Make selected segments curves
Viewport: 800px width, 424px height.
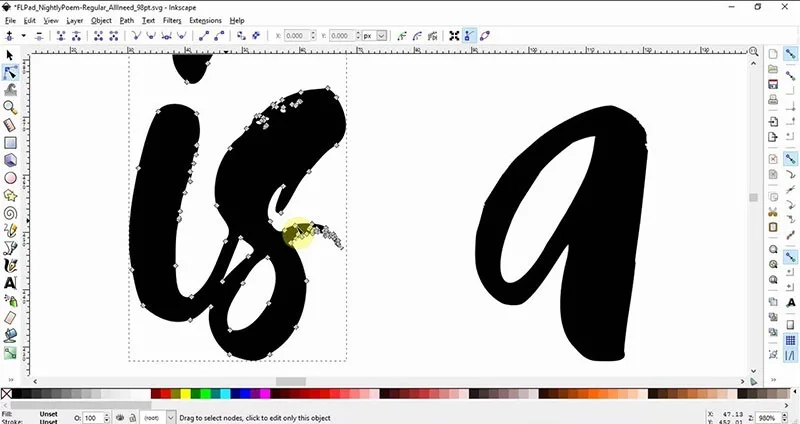[219, 36]
